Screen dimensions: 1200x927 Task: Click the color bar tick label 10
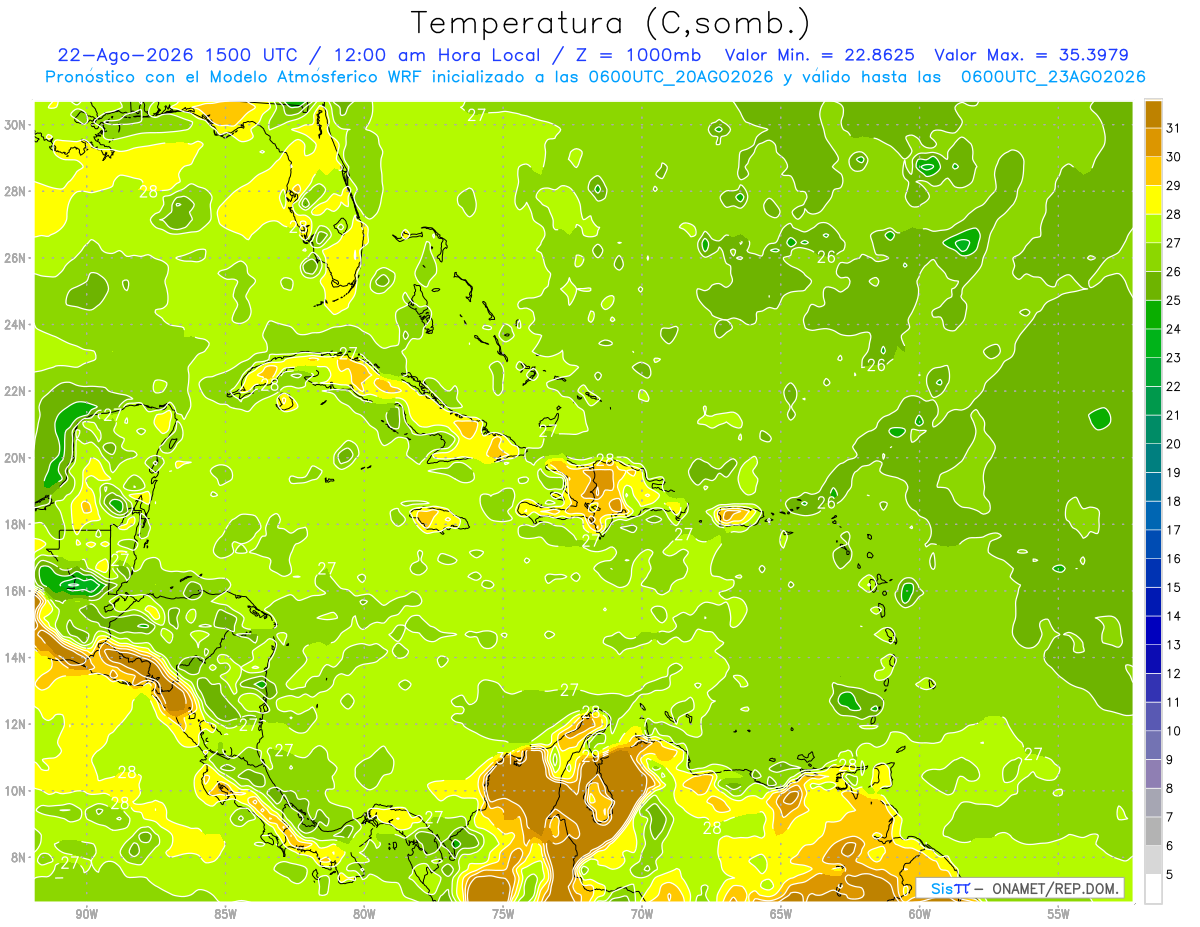[x=1174, y=731]
